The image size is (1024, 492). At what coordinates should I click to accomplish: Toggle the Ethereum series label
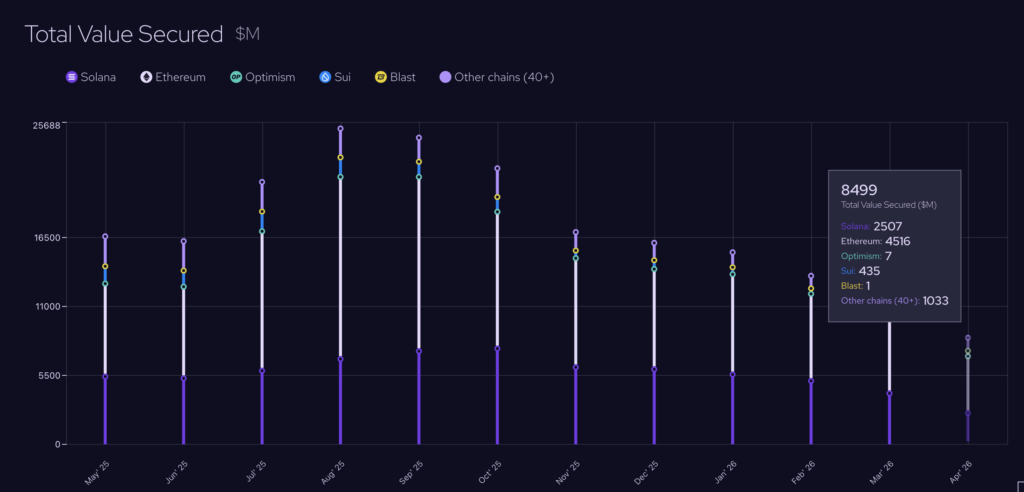[180, 77]
